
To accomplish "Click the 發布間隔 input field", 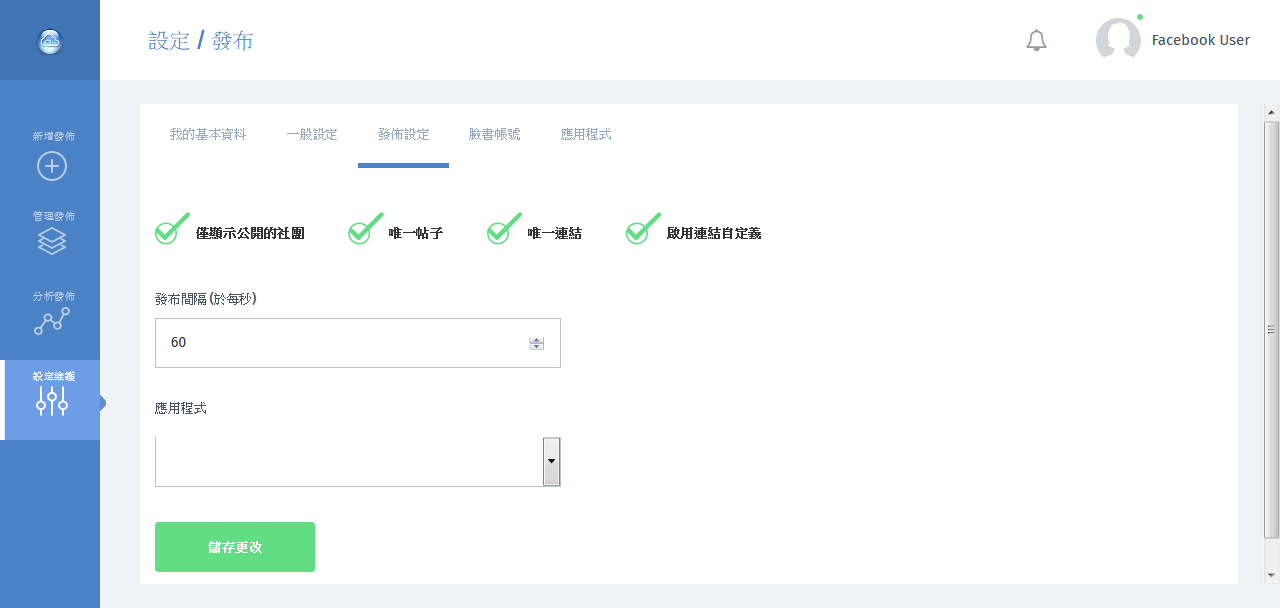I will [340, 343].
